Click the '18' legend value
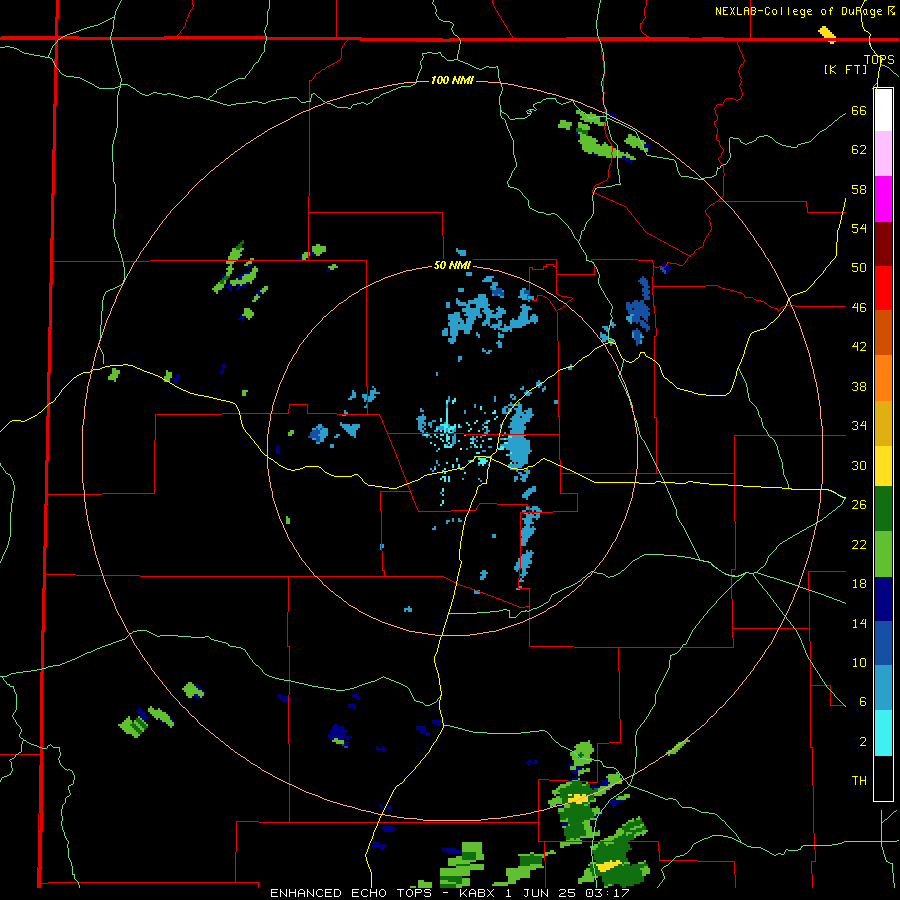The height and width of the screenshot is (900, 900). click(x=859, y=584)
